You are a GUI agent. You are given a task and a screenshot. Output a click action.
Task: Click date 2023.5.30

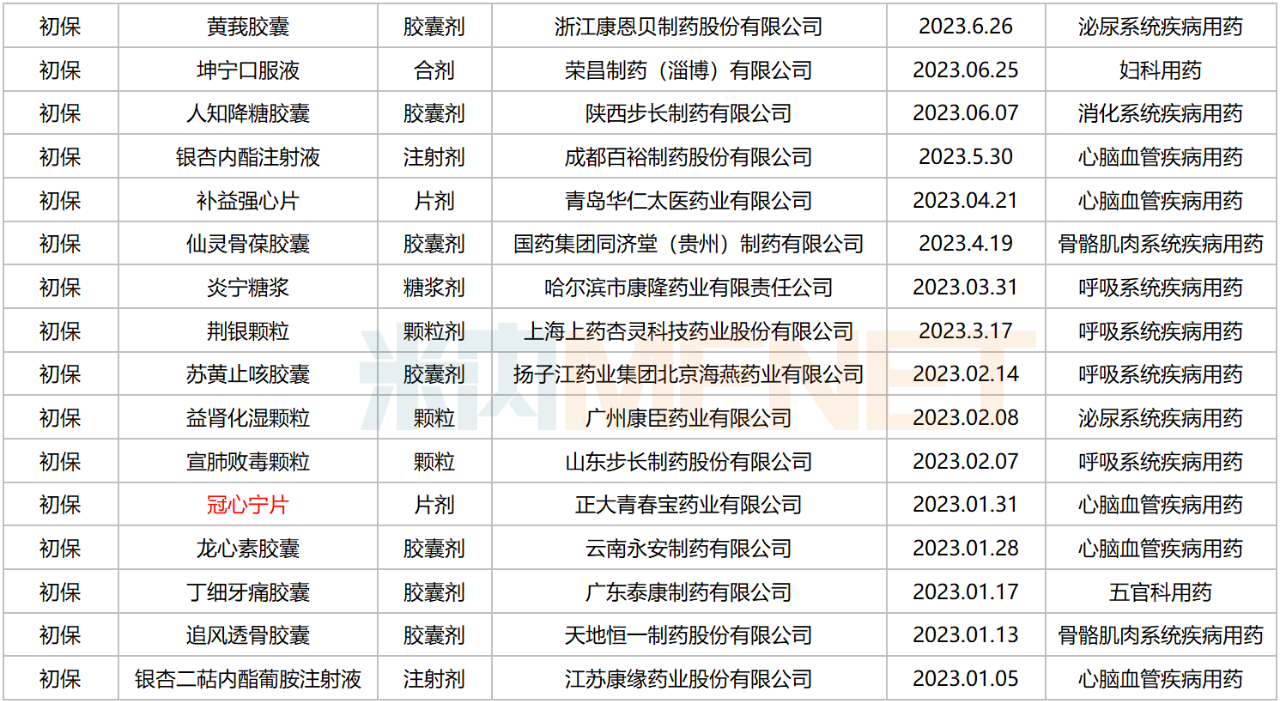click(x=966, y=157)
